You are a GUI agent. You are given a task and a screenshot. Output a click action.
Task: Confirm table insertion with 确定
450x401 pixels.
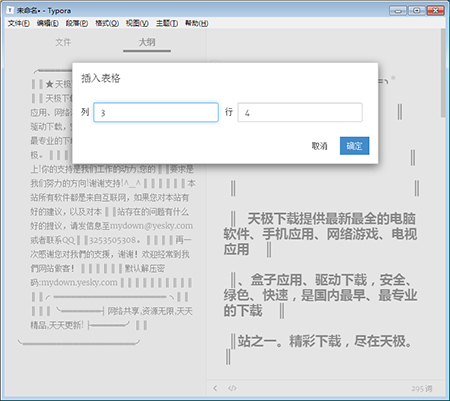(x=354, y=146)
